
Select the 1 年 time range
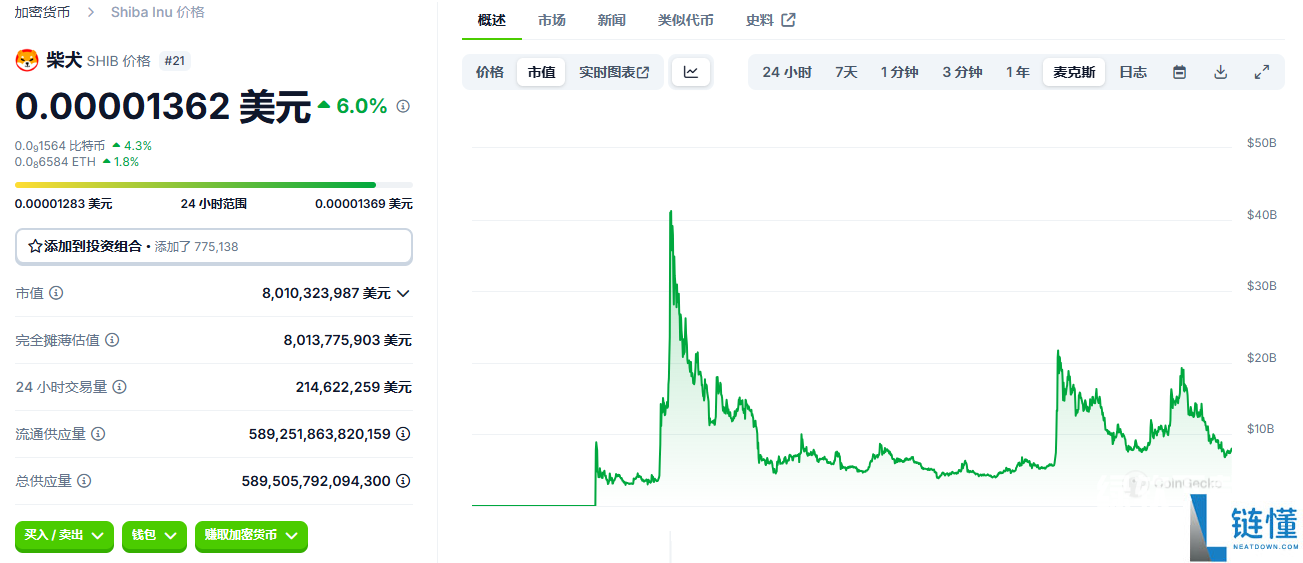(1018, 72)
